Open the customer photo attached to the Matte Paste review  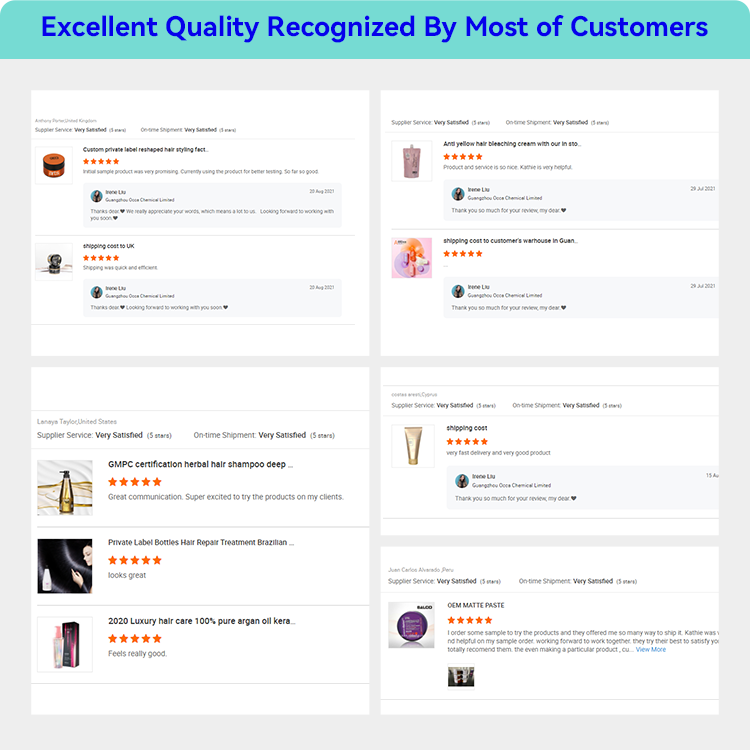click(x=461, y=677)
